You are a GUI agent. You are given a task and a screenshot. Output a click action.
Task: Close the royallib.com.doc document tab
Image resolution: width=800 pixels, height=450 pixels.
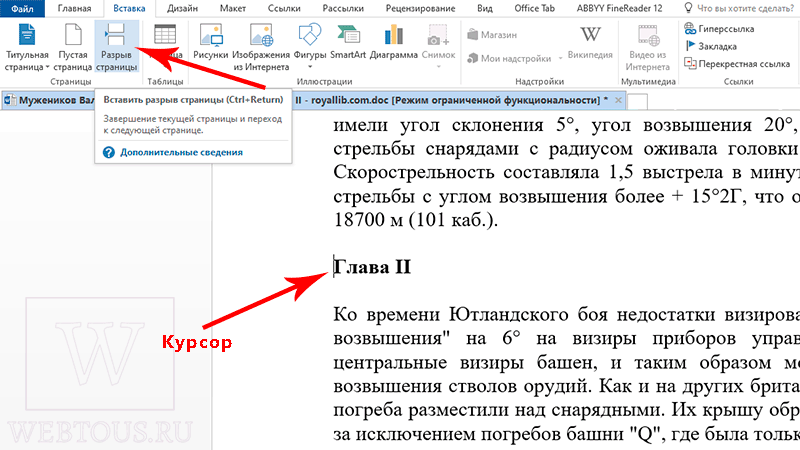[618, 100]
